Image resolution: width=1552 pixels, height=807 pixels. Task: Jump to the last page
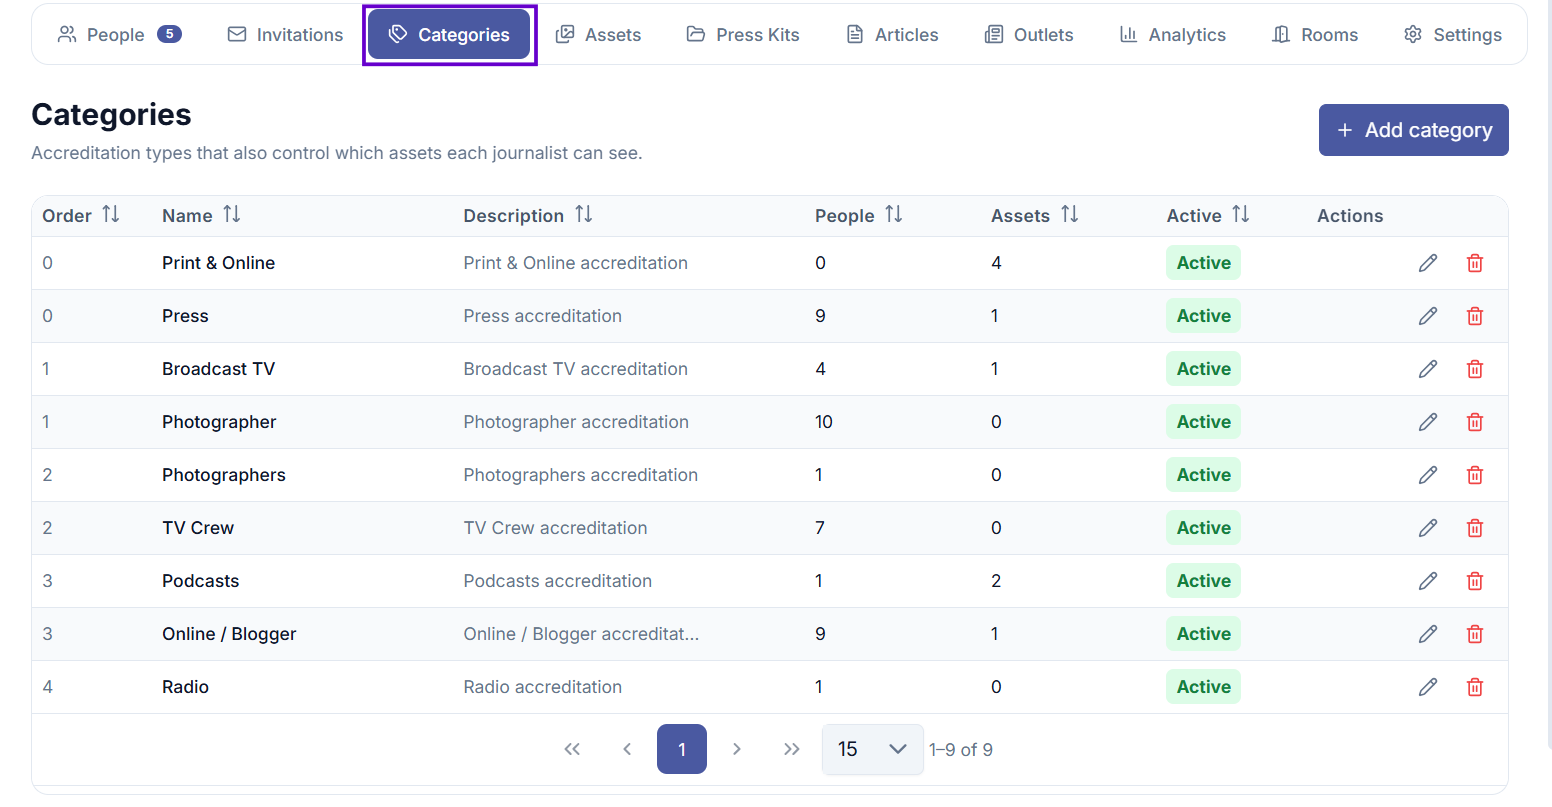792,749
